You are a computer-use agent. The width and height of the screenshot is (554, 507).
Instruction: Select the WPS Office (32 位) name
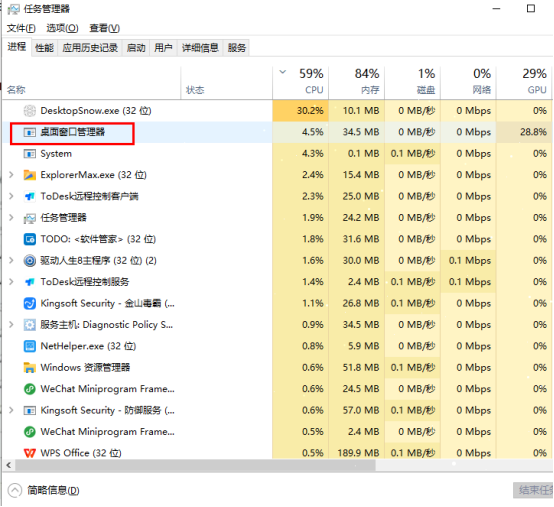81,453
